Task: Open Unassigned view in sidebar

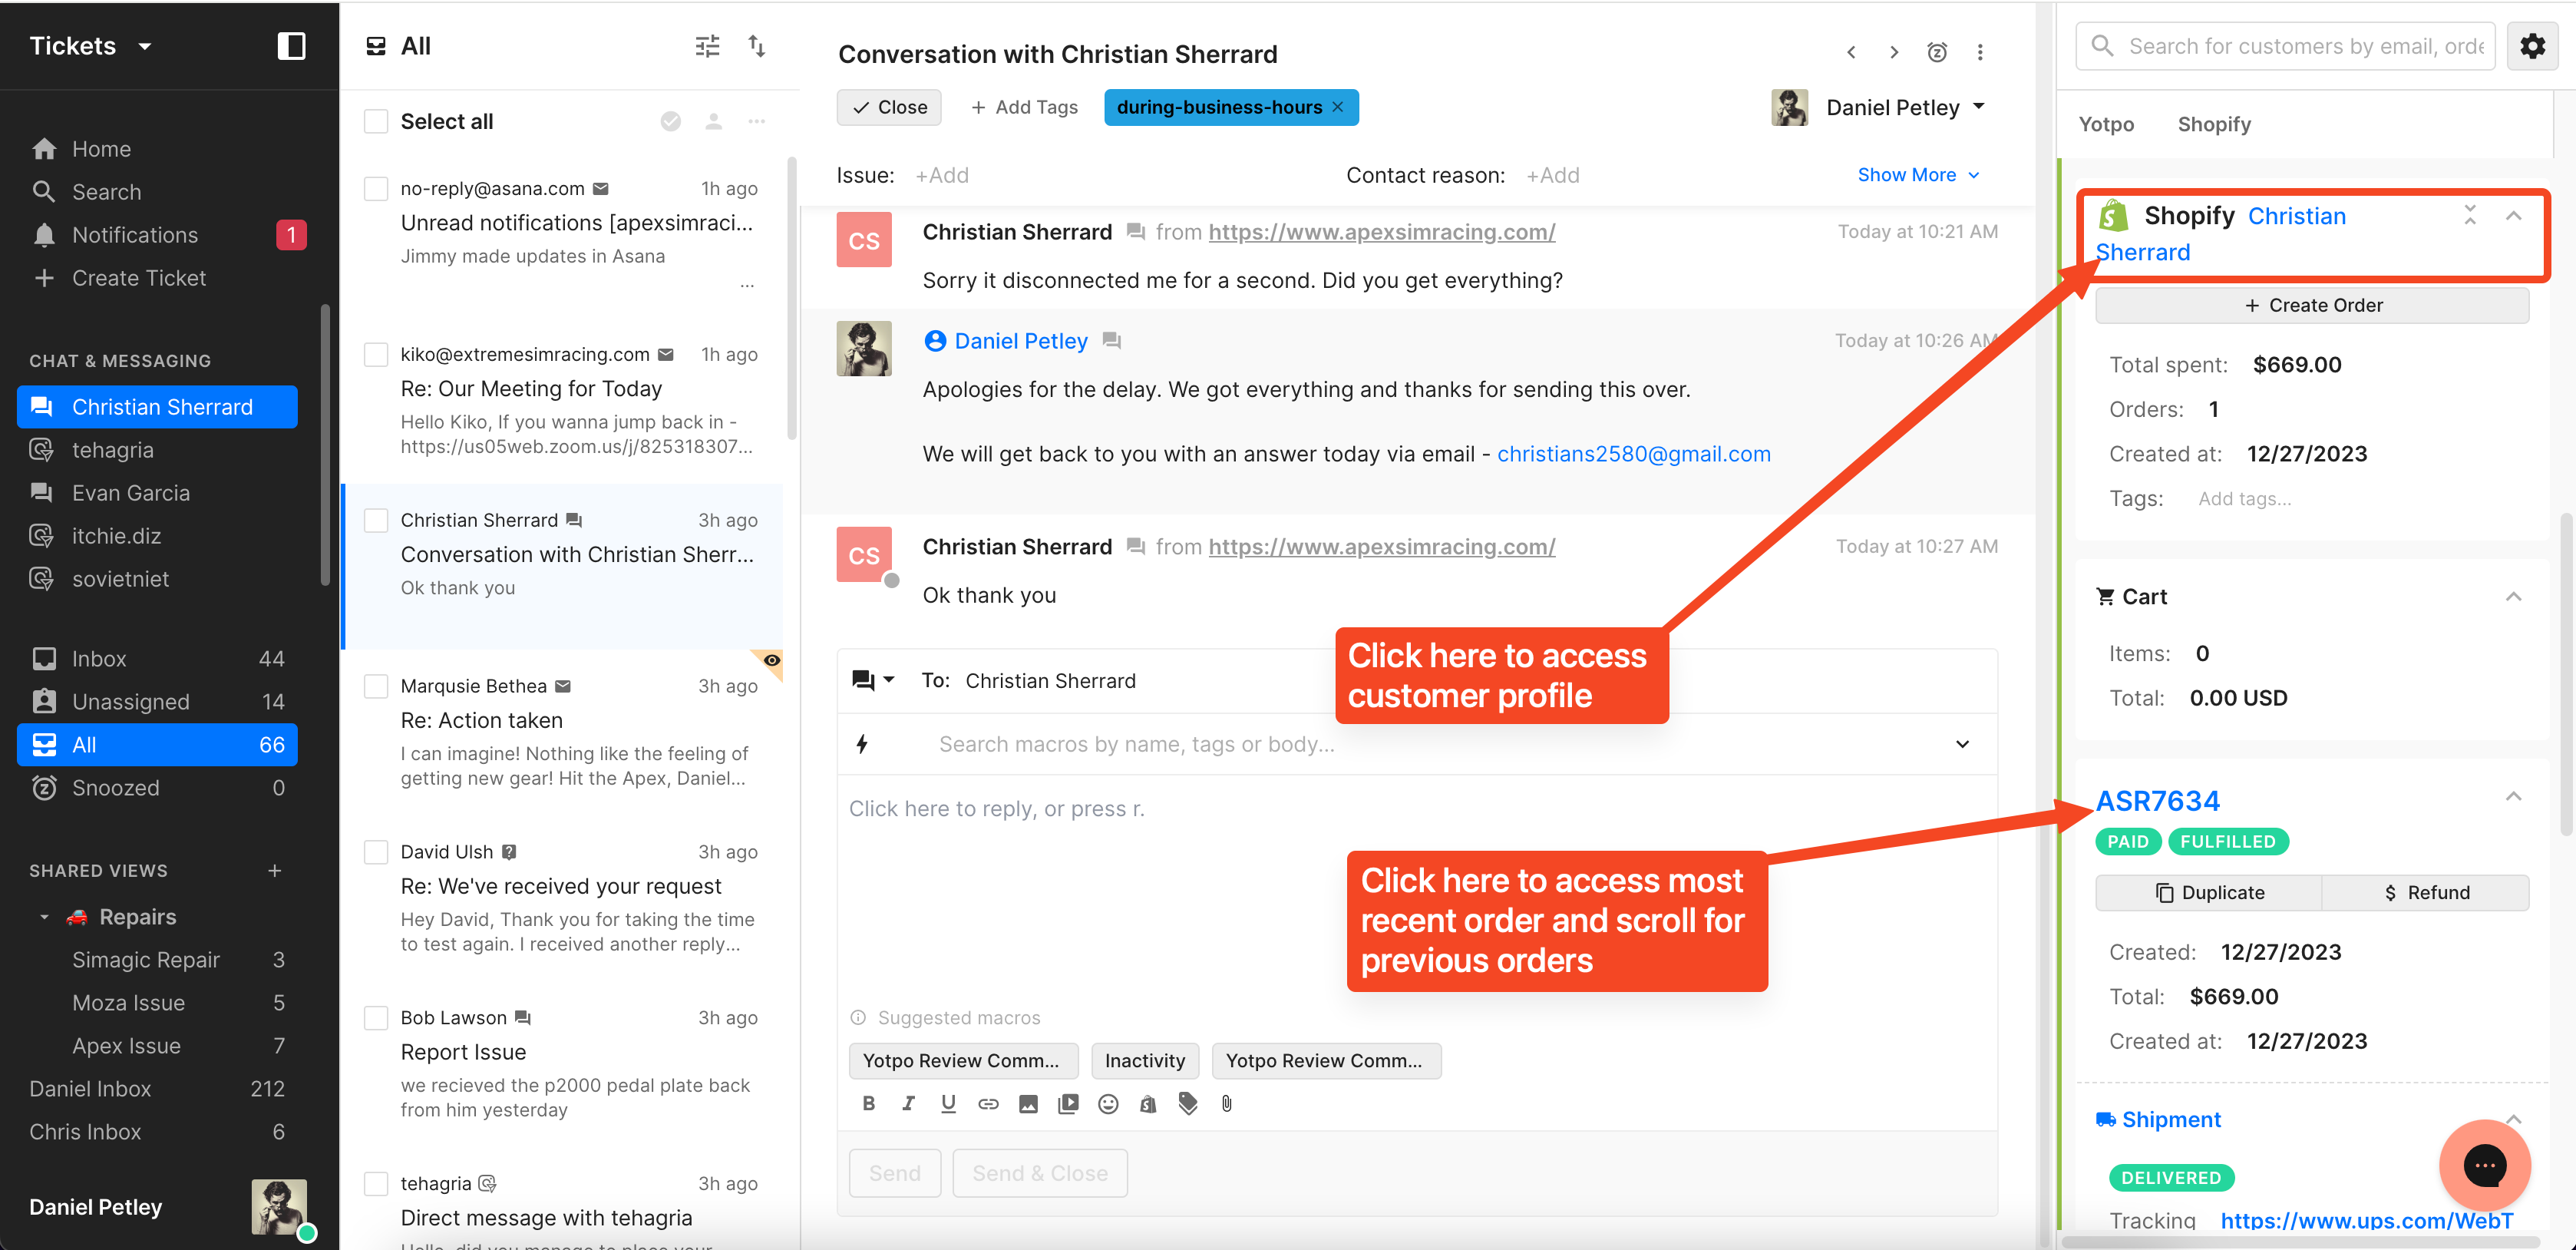Action: tap(130, 702)
